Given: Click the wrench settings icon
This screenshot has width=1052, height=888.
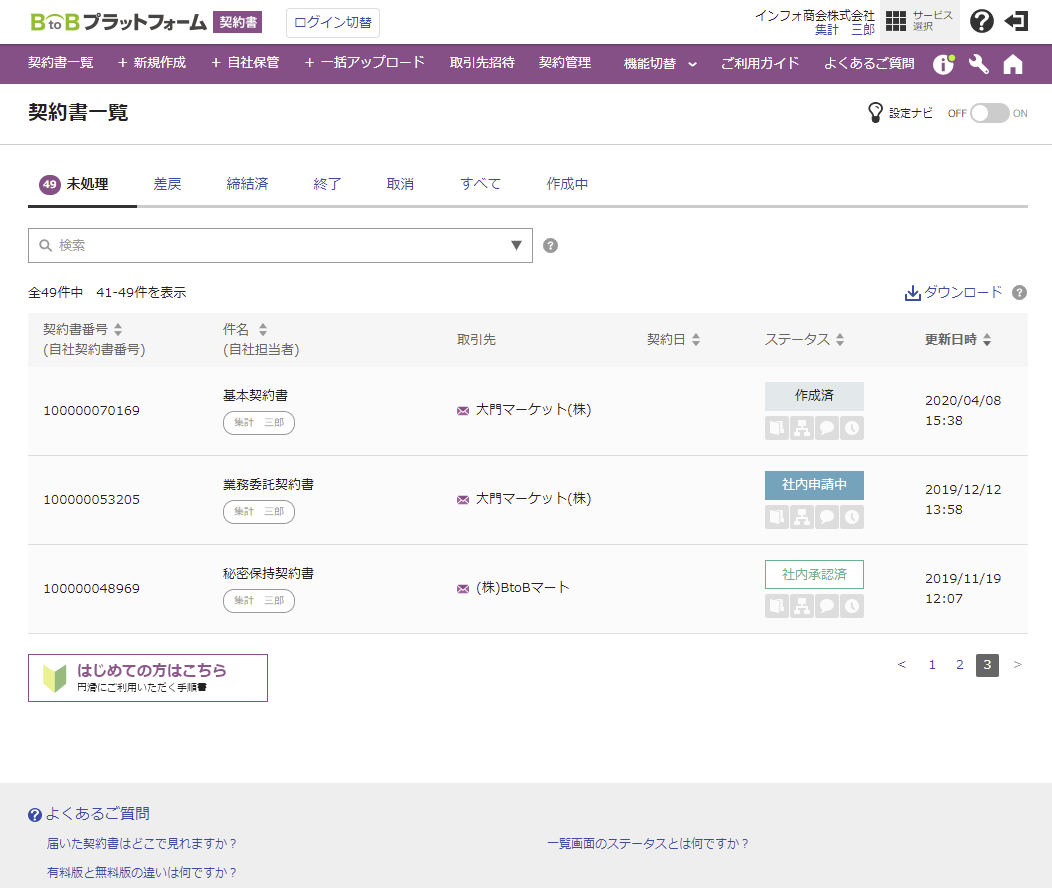Looking at the screenshot, I should (979, 64).
